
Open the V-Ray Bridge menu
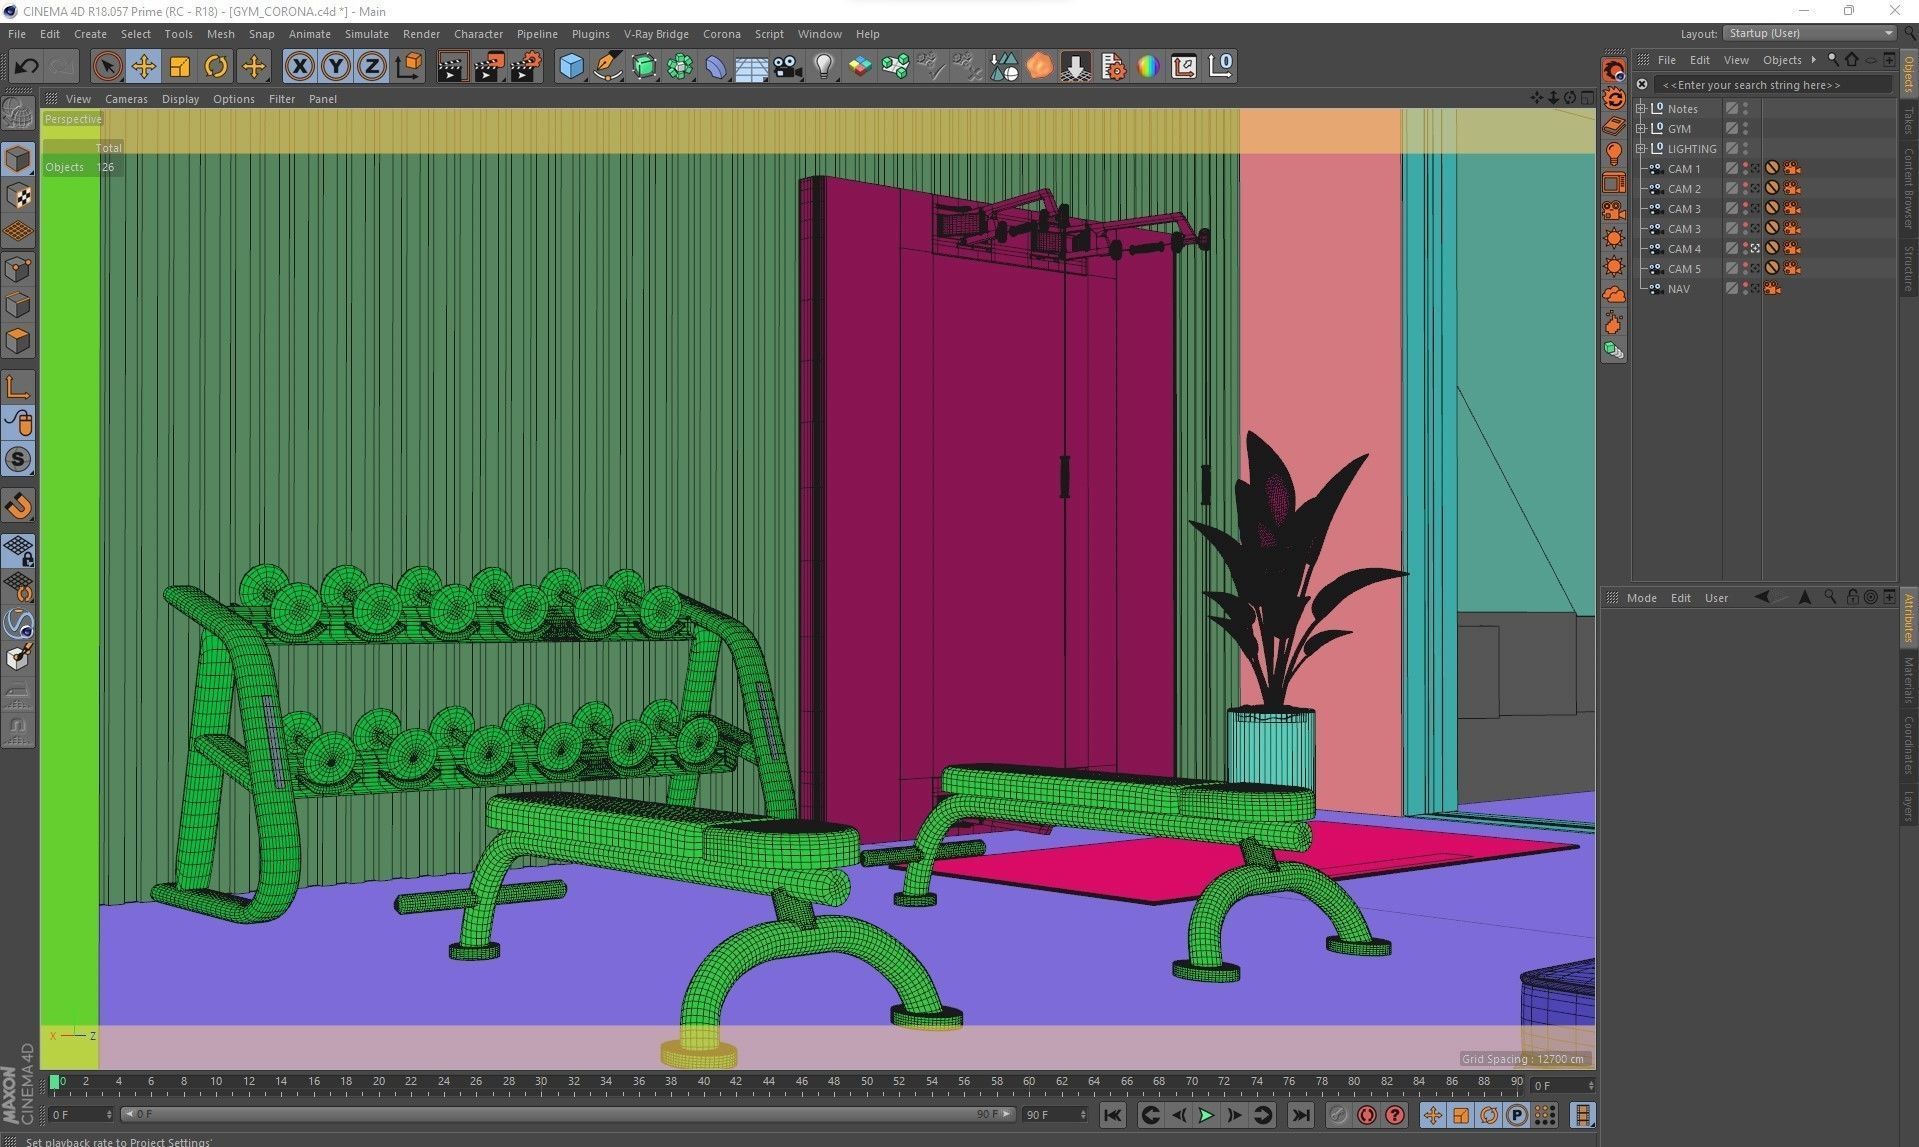656,34
